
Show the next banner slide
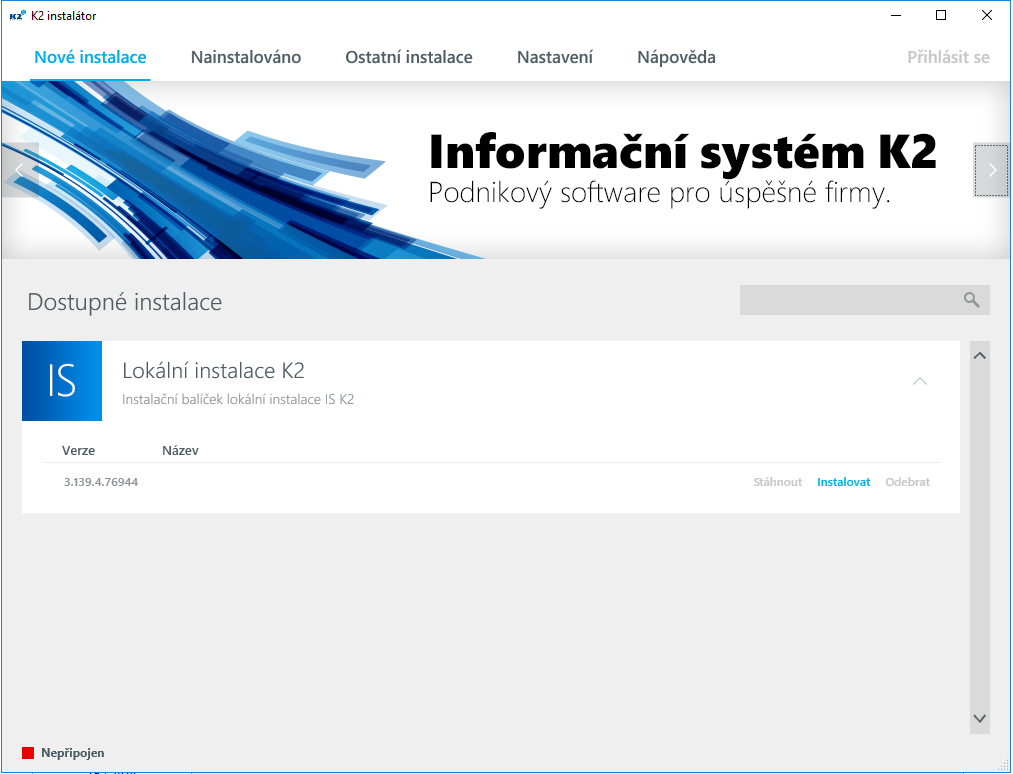991,170
